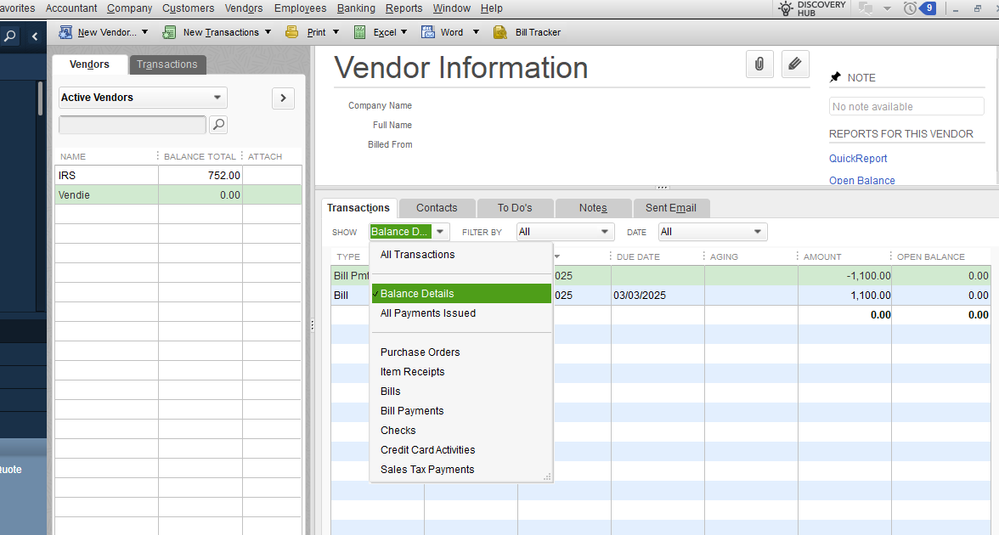Collapse the left sidebar arrow
The height and width of the screenshot is (535, 999).
pos(35,36)
